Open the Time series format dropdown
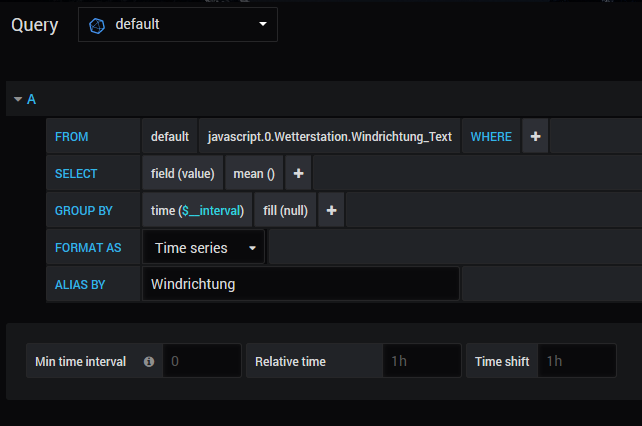 [203, 247]
